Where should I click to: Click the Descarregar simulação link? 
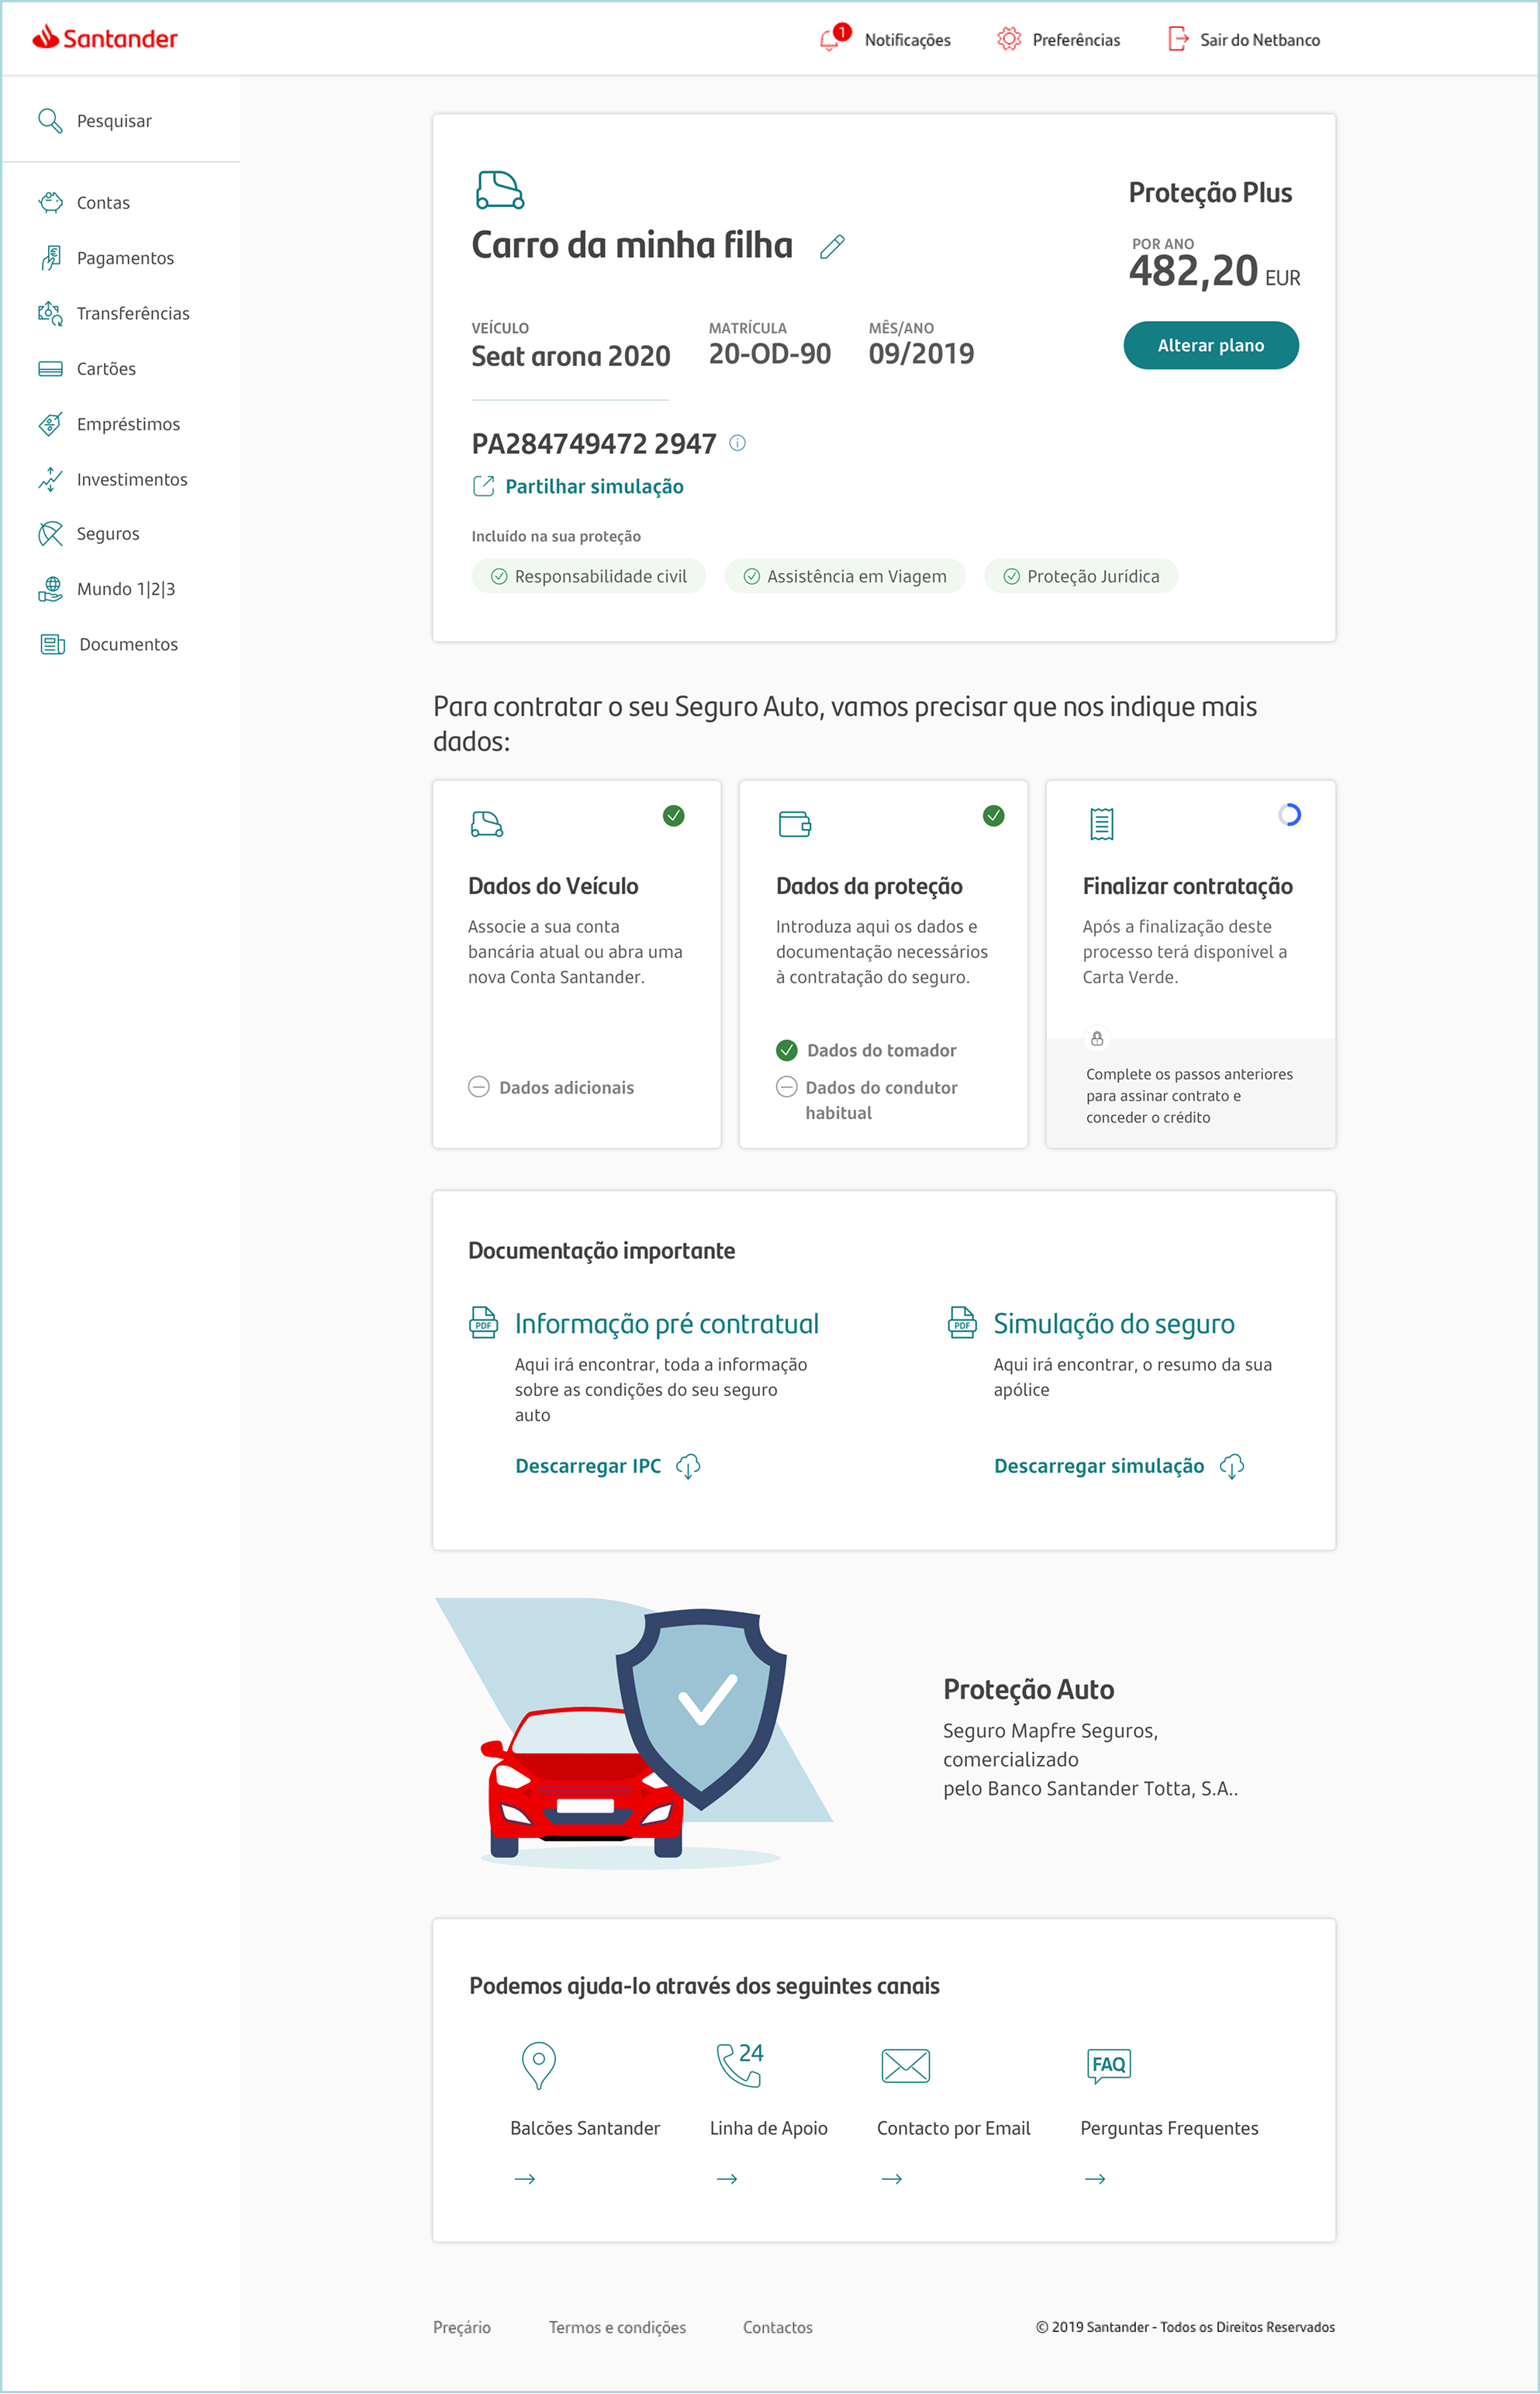coord(1099,1467)
